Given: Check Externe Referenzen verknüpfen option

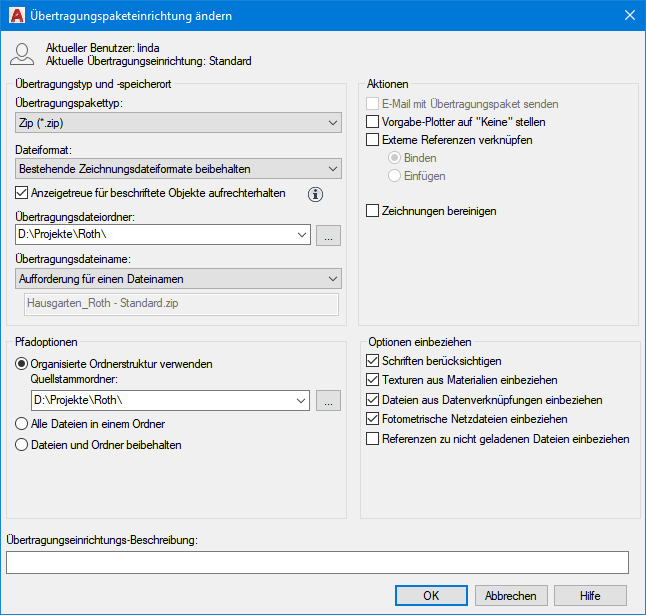Looking at the screenshot, I should coord(373,140).
